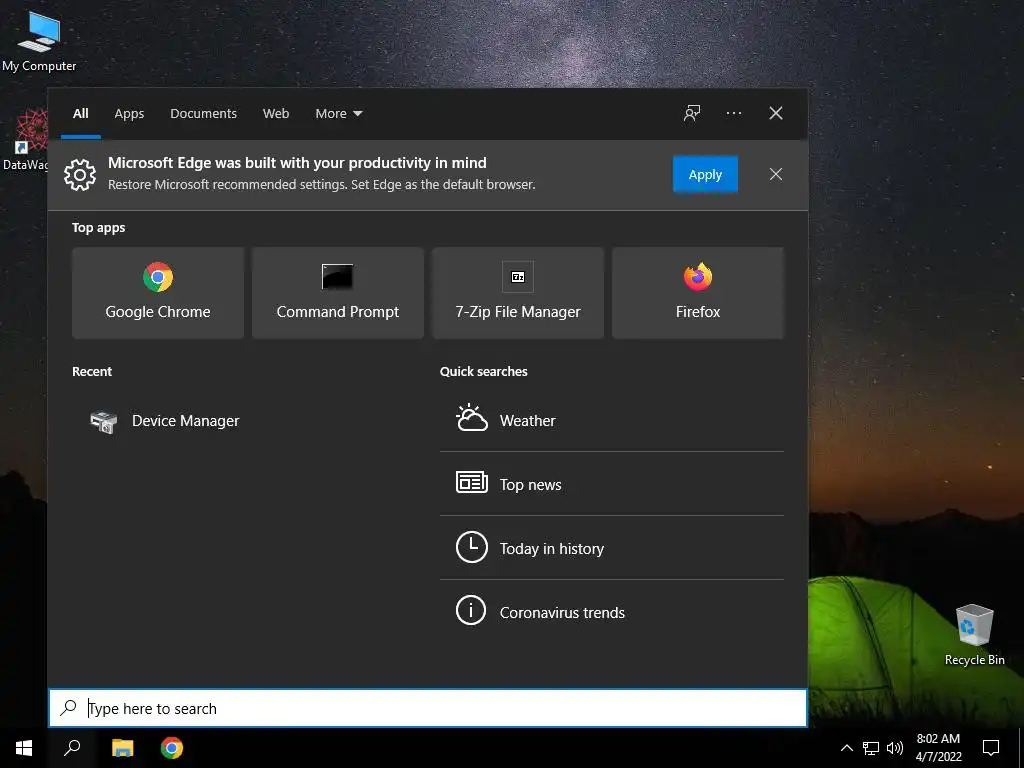The width and height of the screenshot is (1024, 768).
Task: Dismiss the Microsoft Edge banner
Action: click(x=776, y=174)
